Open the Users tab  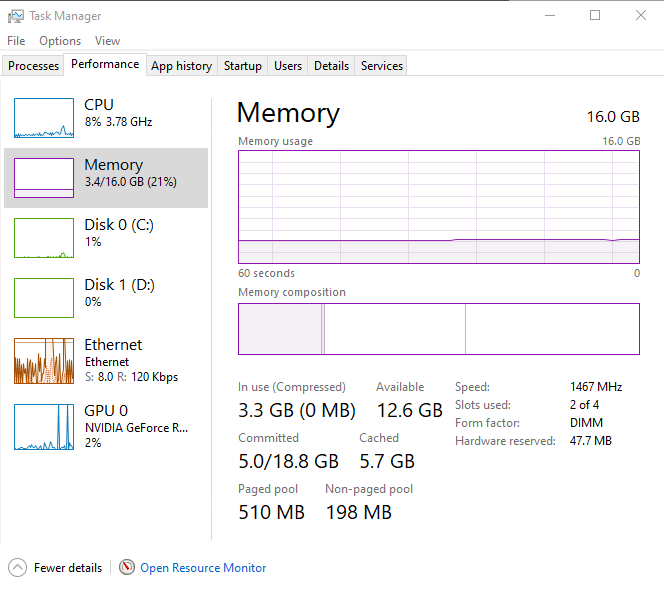288,66
